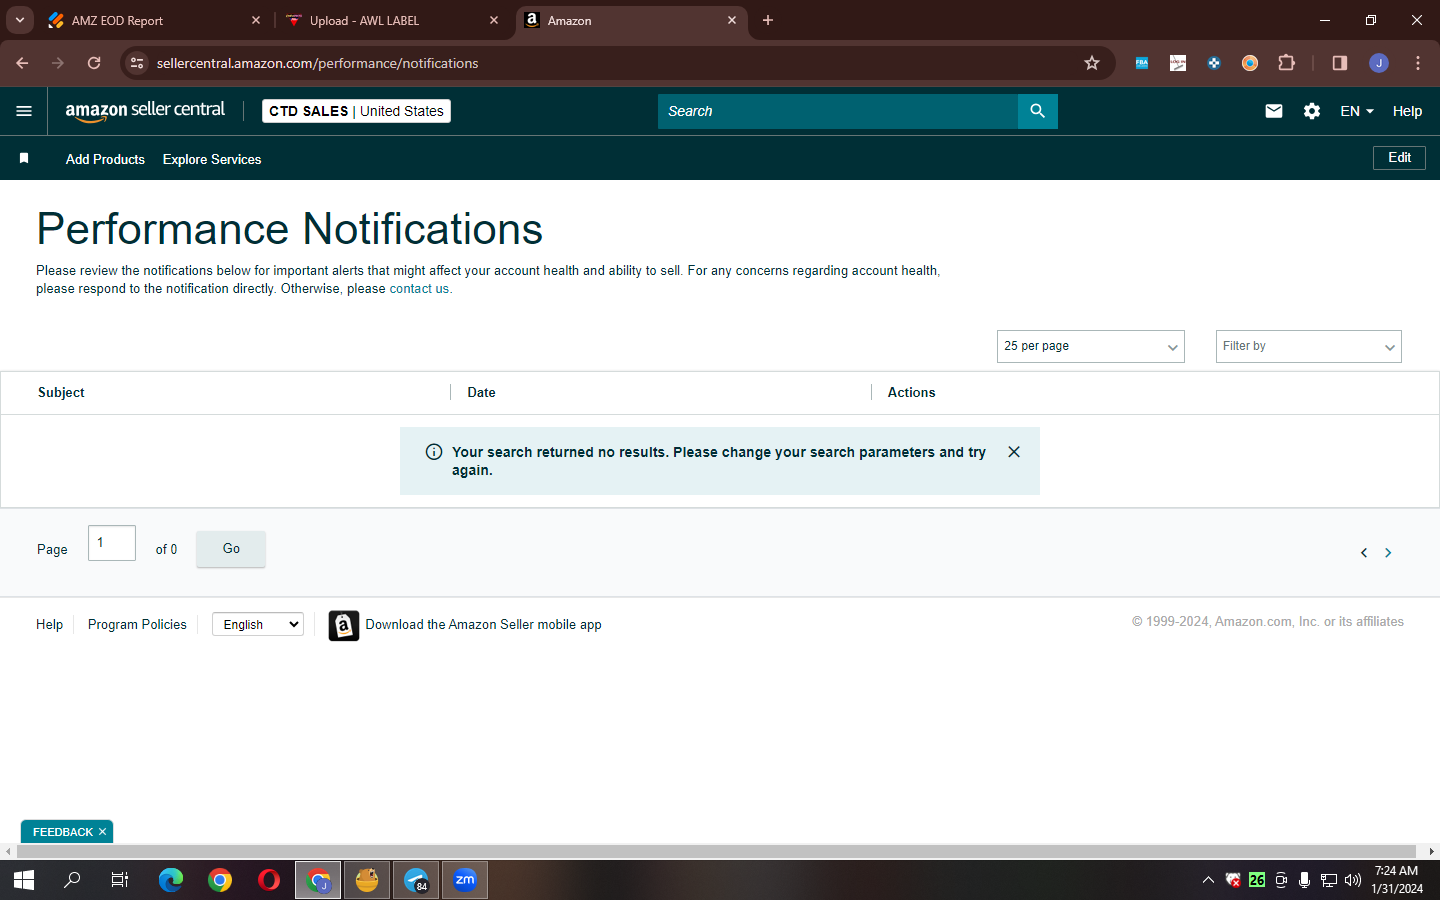Open a new browser tab
This screenshot has width=1440, height=900.
point(768,20)
